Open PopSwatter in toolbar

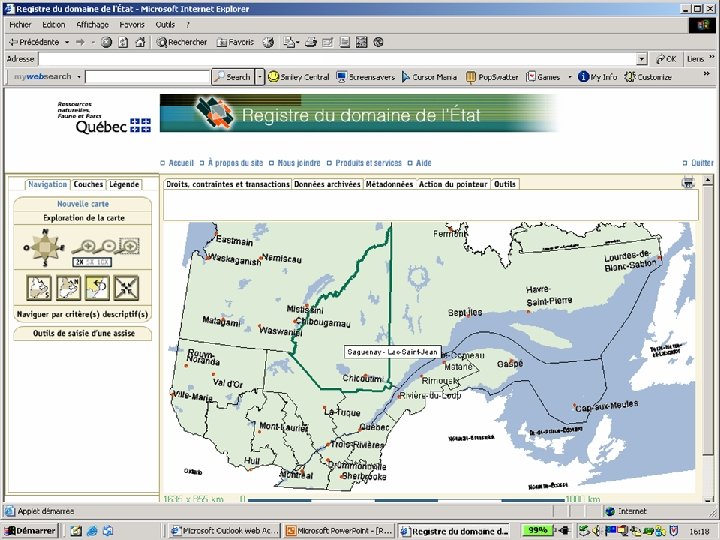click(492, 77)
